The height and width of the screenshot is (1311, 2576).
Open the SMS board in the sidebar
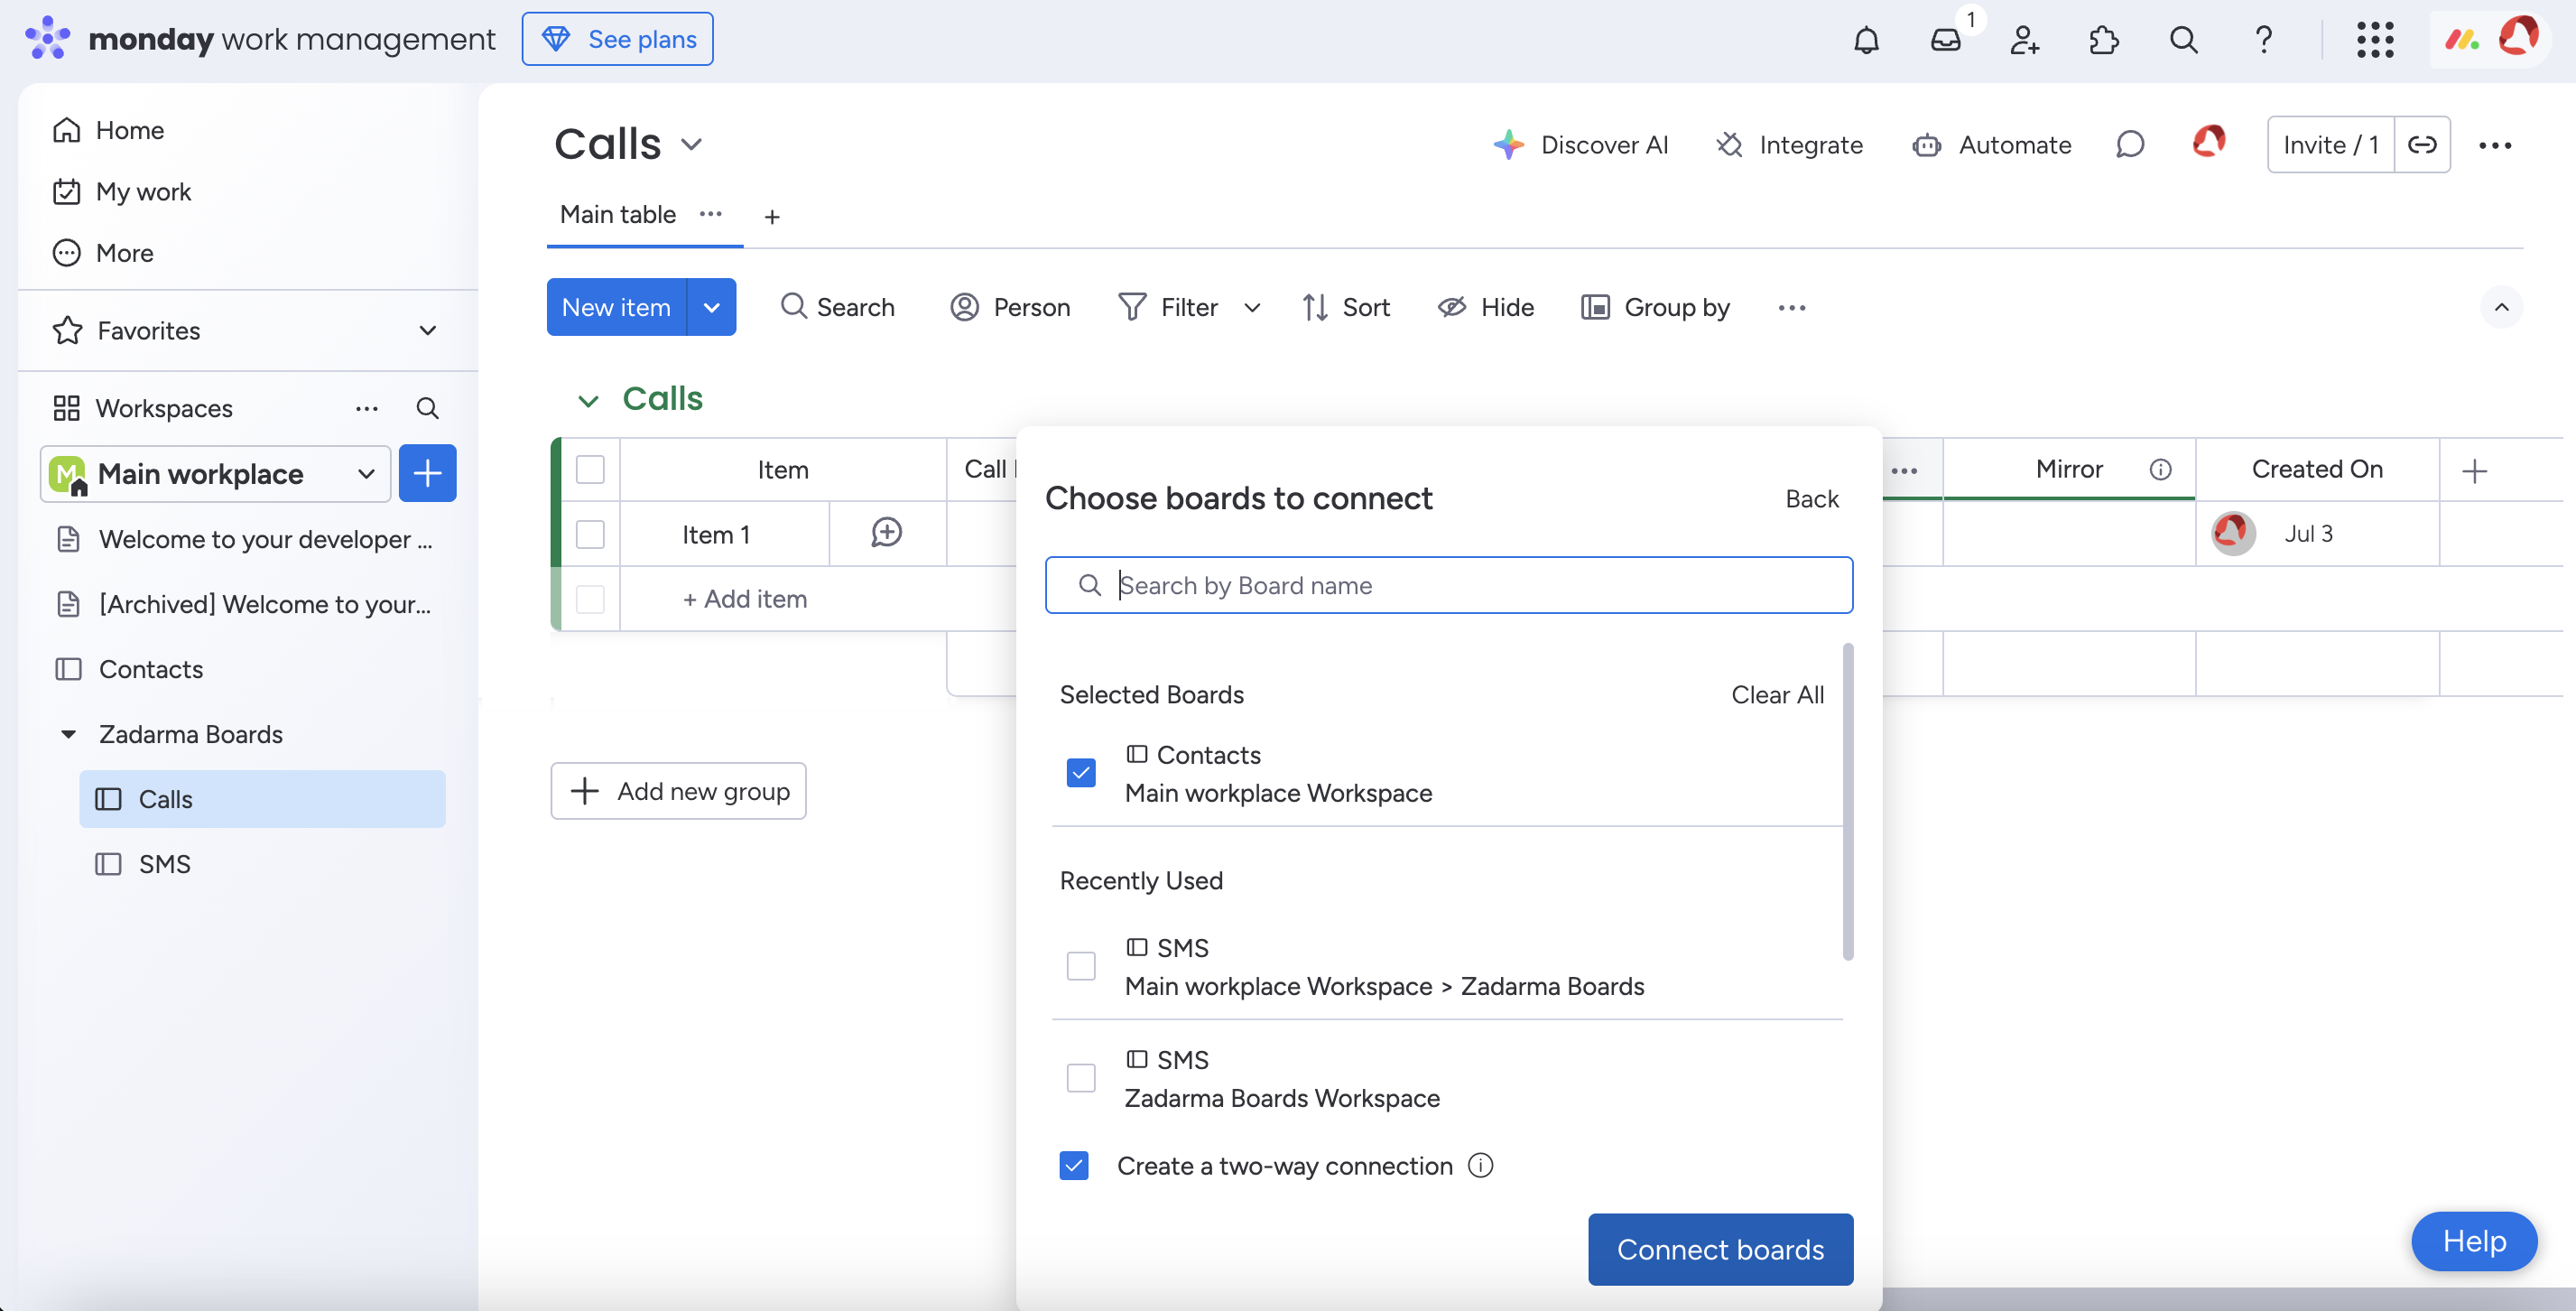pos(165,864)
